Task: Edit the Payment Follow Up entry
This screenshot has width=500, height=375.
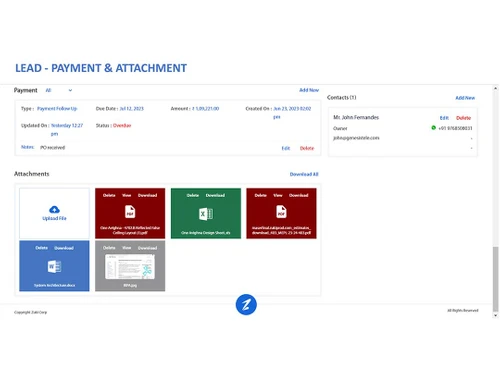Action: tap(286, 148)
